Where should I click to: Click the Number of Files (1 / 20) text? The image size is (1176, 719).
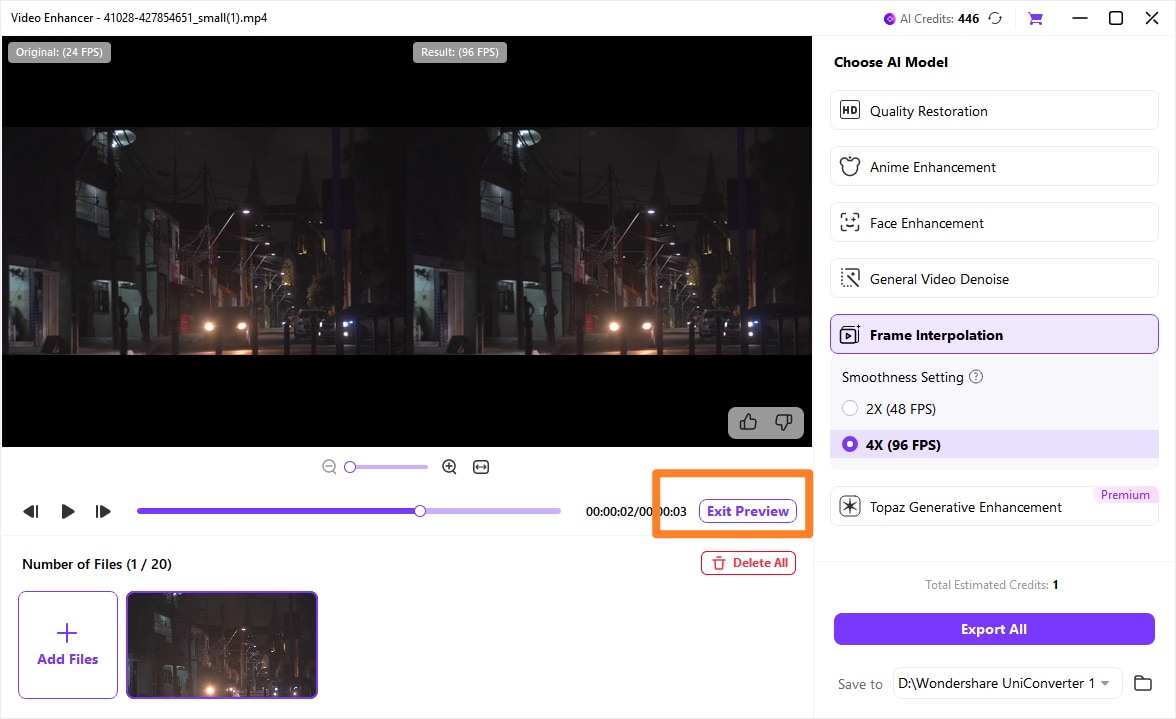pyautogui.click(x=97, y=564)
